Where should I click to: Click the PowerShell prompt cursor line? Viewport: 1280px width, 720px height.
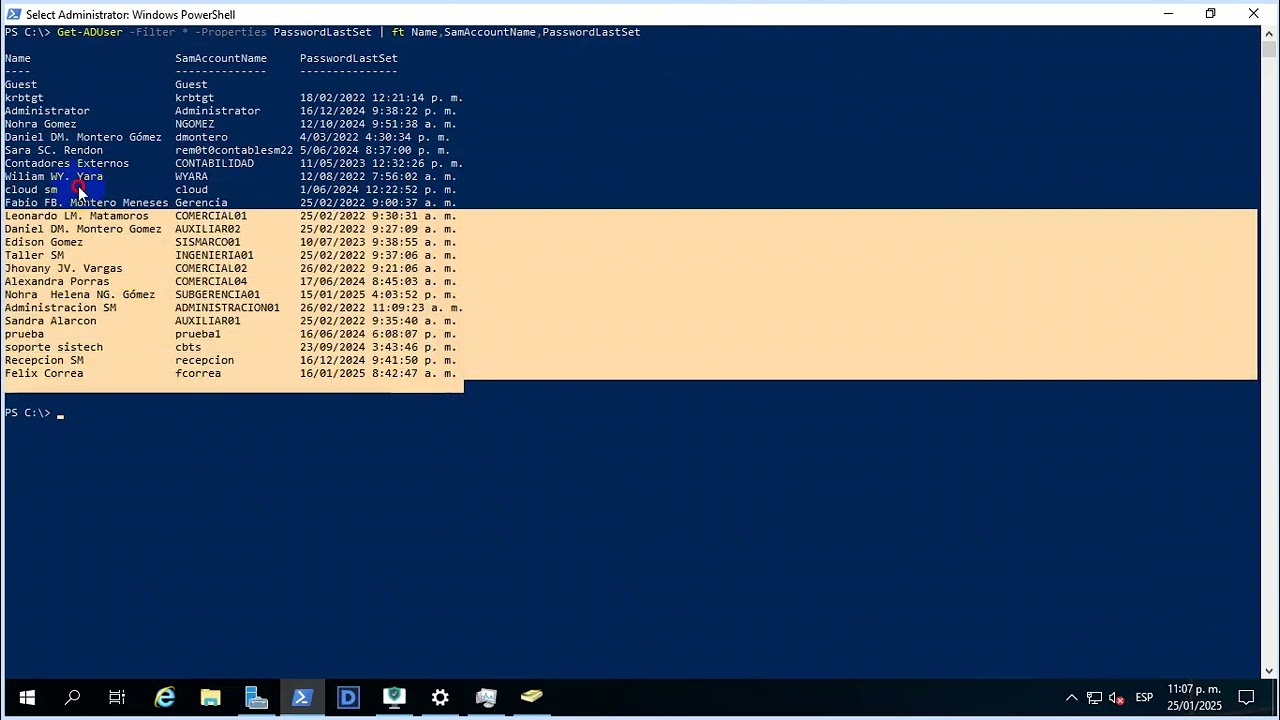click(33, 413)
